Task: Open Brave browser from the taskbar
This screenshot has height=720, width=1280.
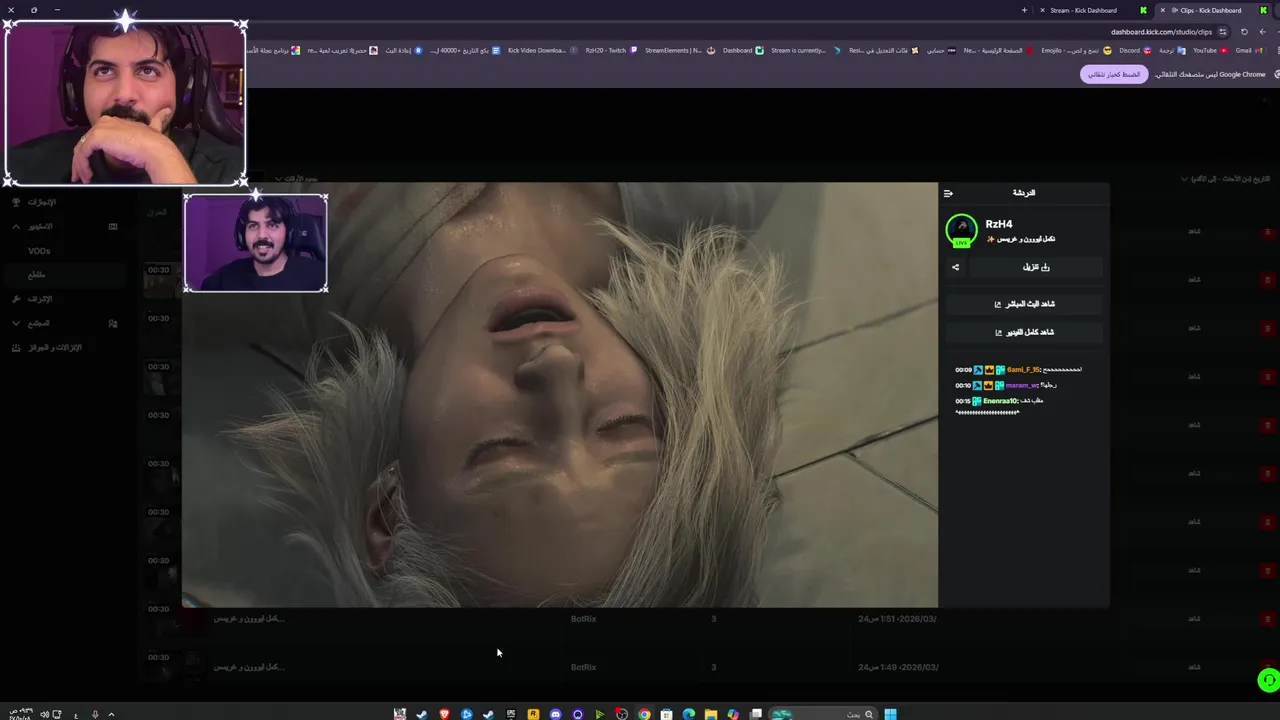Action: [x=444, y=714]
